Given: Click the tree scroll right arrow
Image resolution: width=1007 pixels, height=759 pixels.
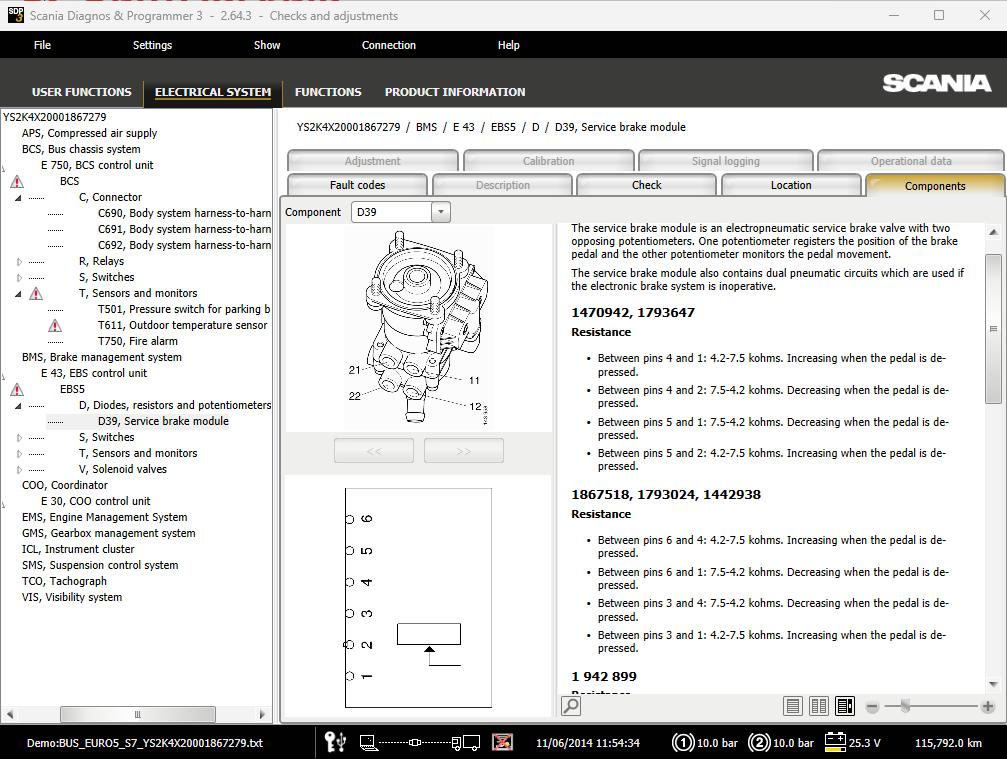Looking at the screenshot, I should point(262,714).
